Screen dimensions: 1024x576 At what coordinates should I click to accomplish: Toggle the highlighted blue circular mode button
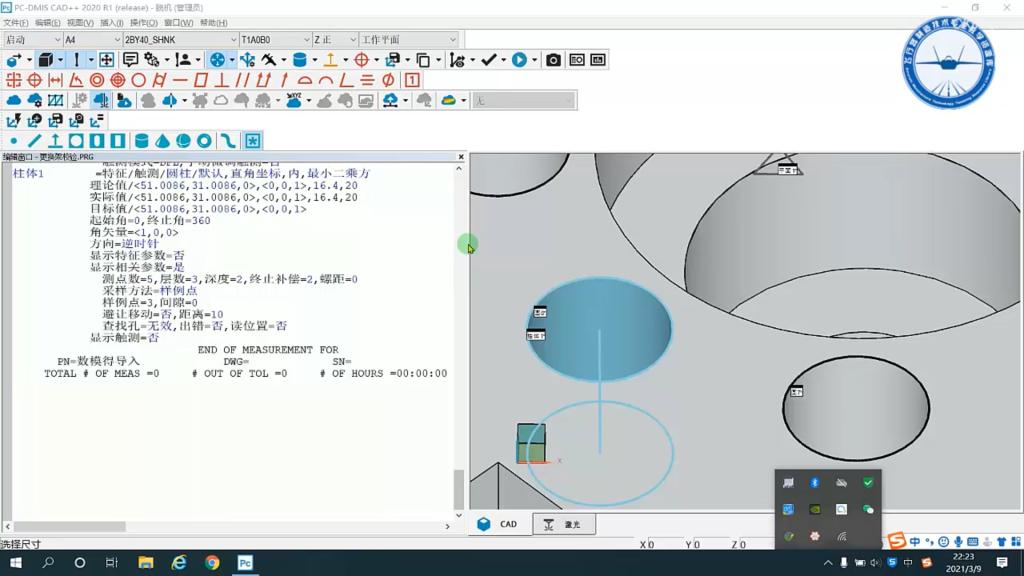[x=217, y=60]
